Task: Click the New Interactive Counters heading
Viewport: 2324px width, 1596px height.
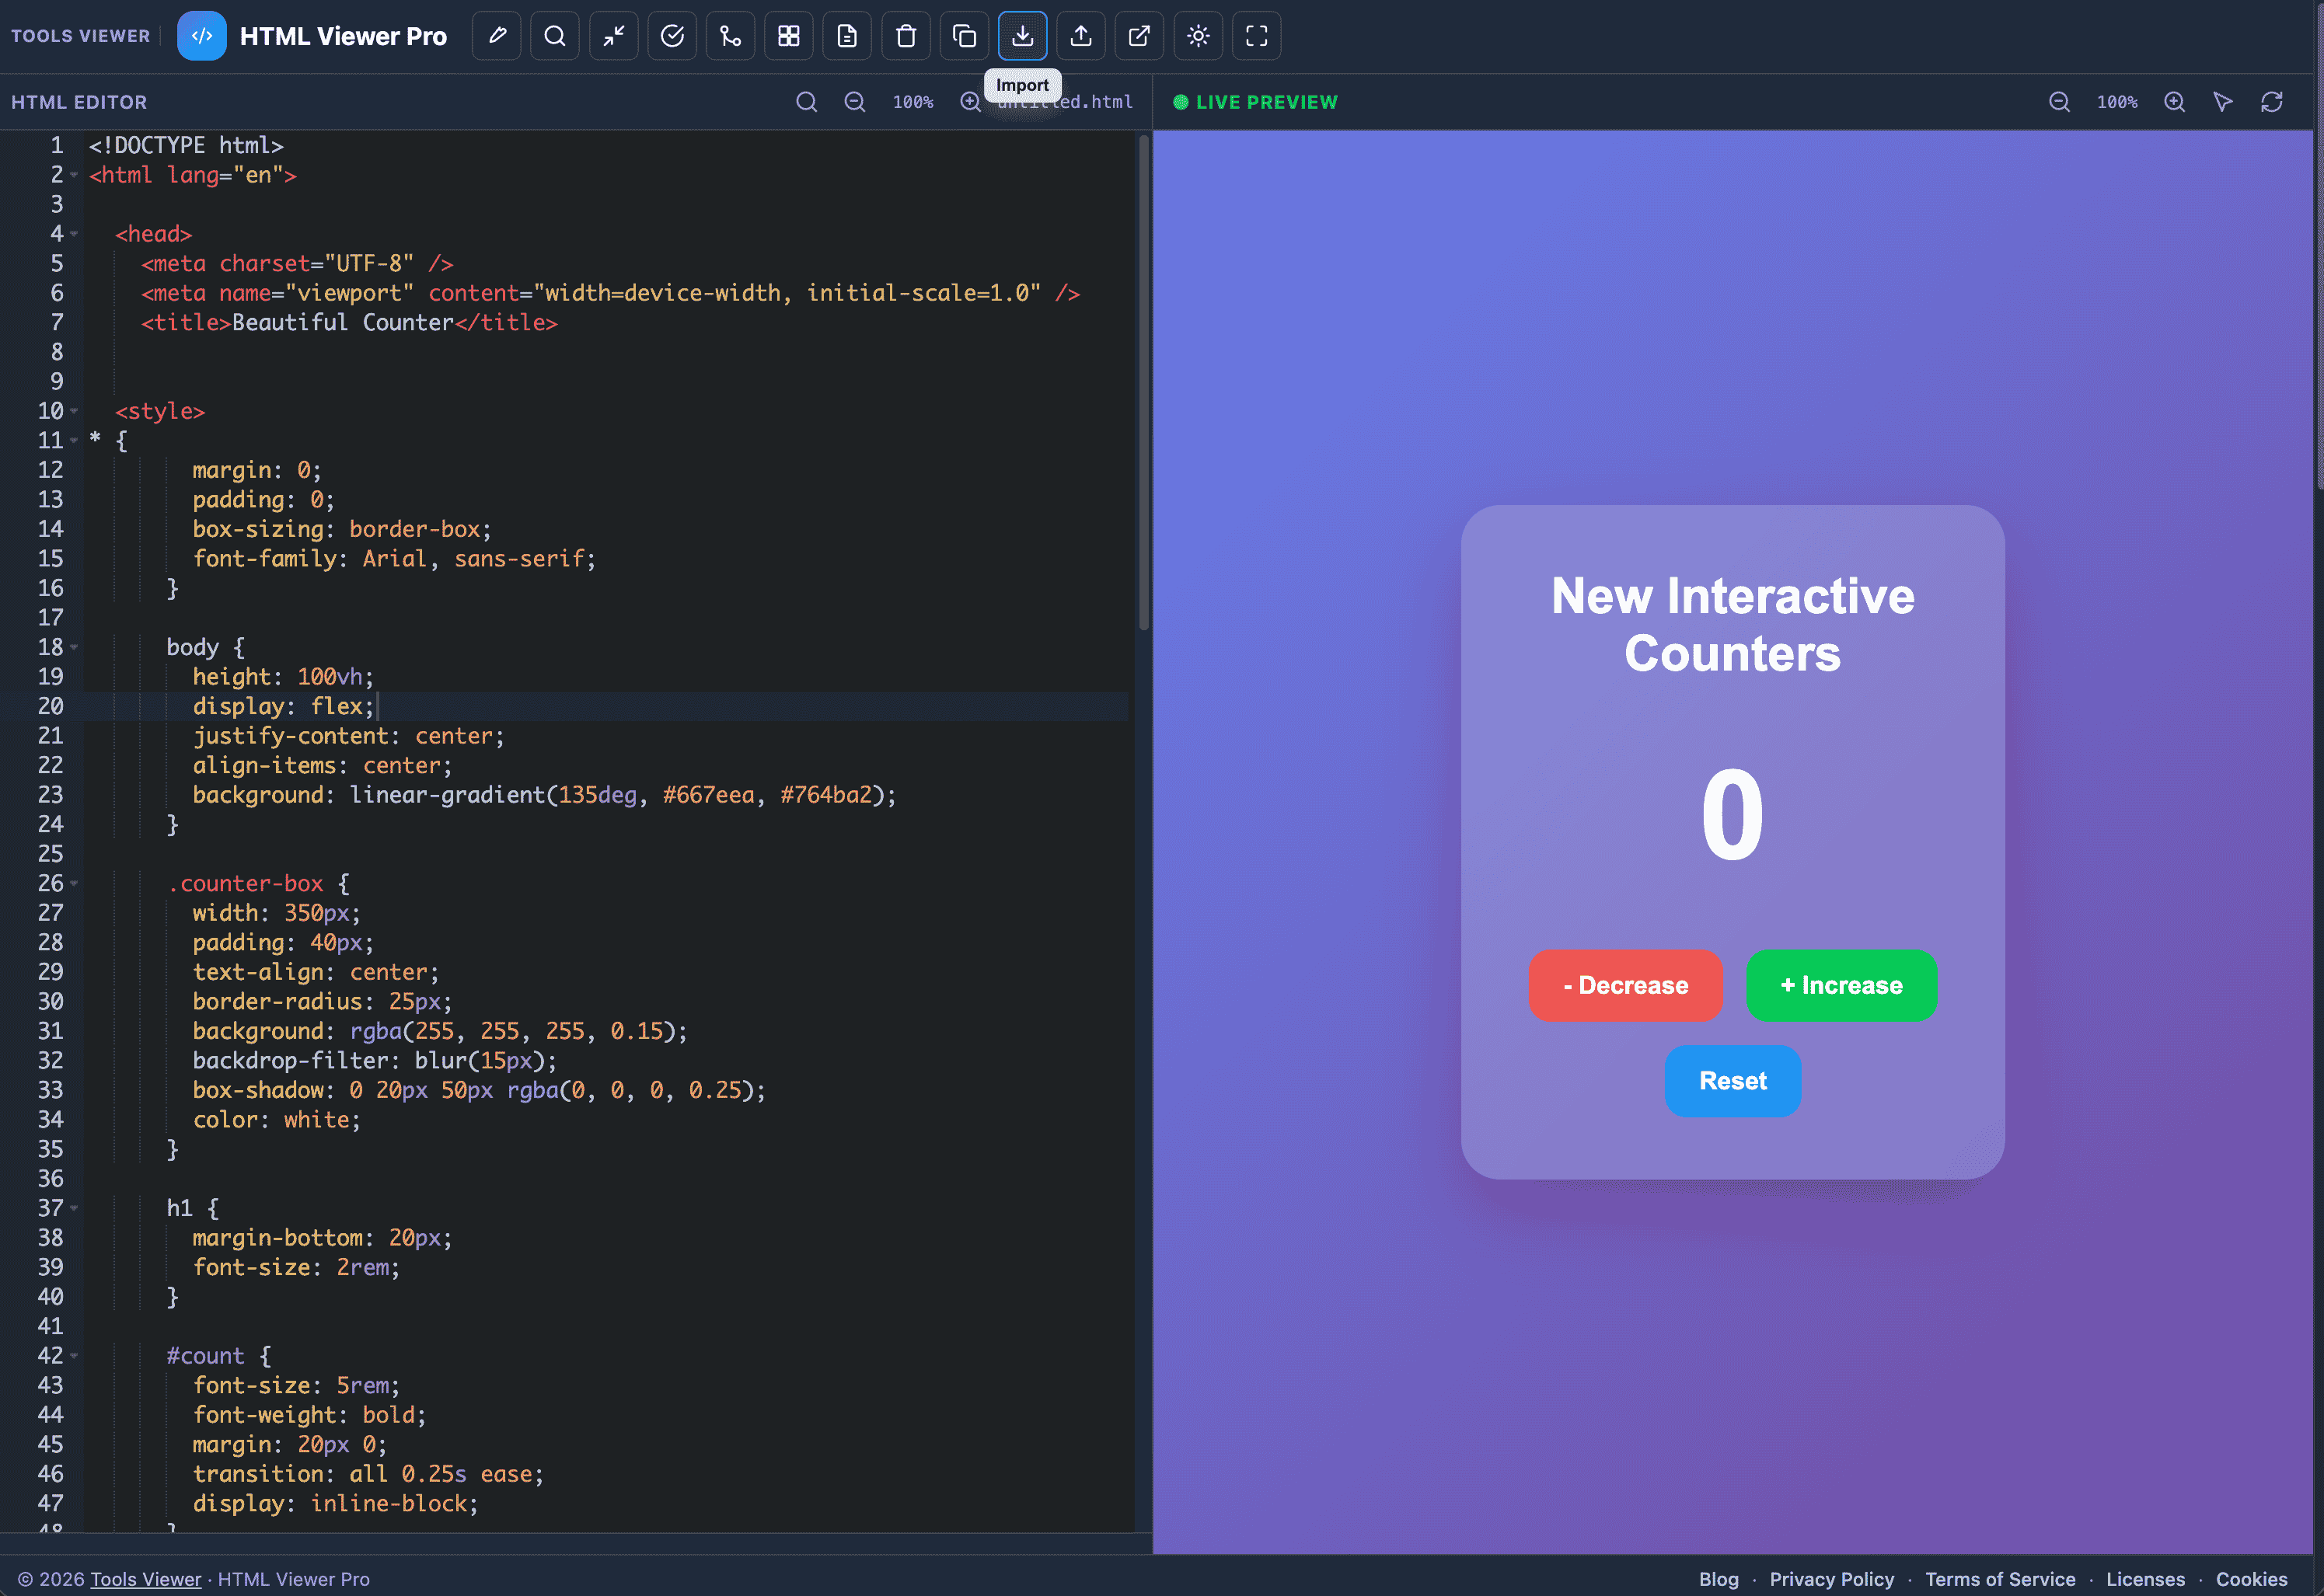Action: (1733, 624)
